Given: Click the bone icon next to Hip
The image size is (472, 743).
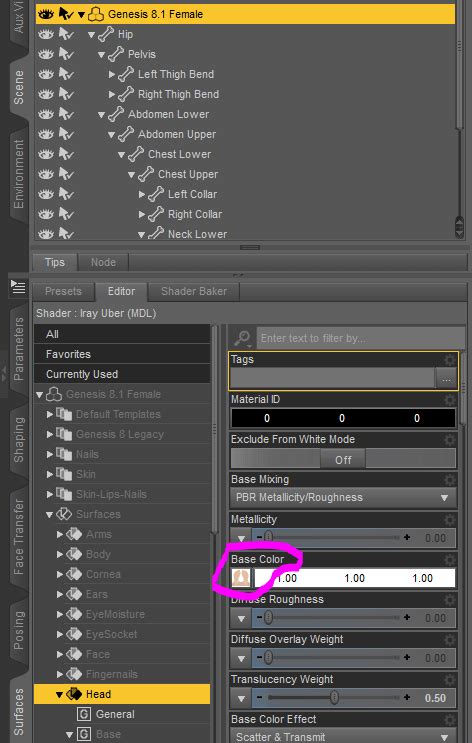Looking at the screenshot, I should coord(106,34).
